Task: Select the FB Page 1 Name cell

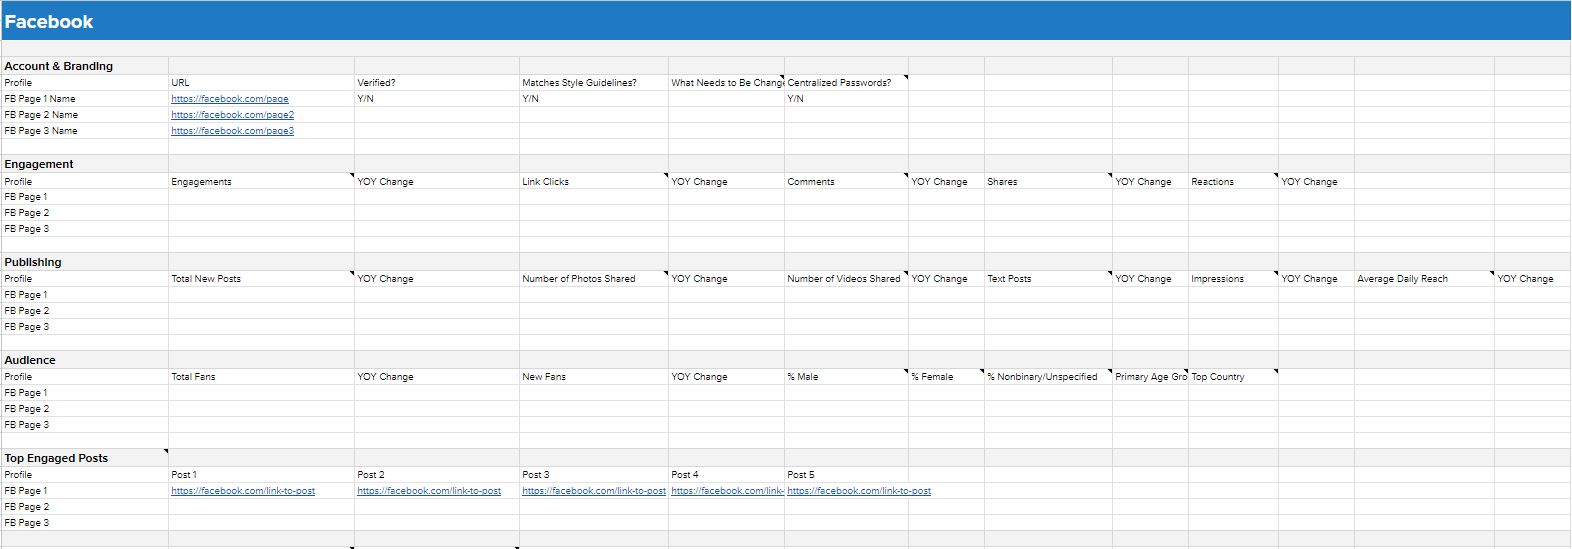Action: pyautogui.click(x=40, y=99)
